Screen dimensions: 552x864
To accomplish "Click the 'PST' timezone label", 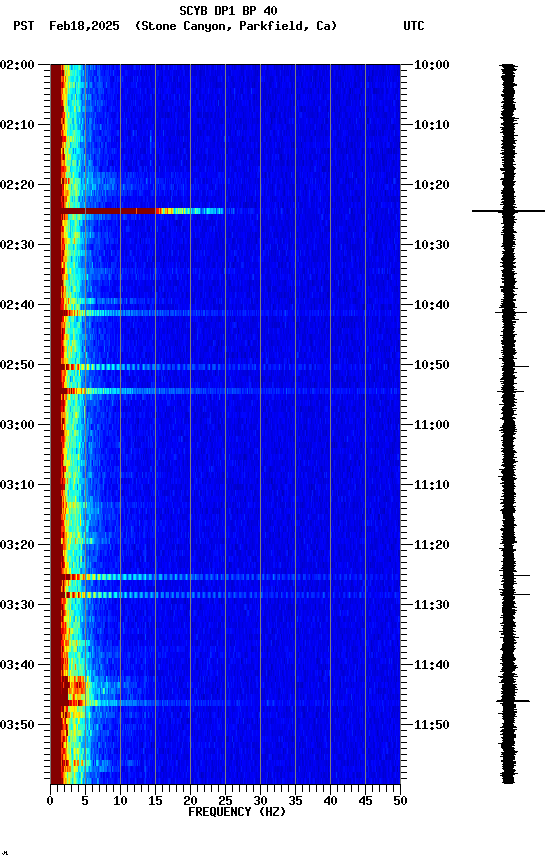I will click(x=24, y=26).
